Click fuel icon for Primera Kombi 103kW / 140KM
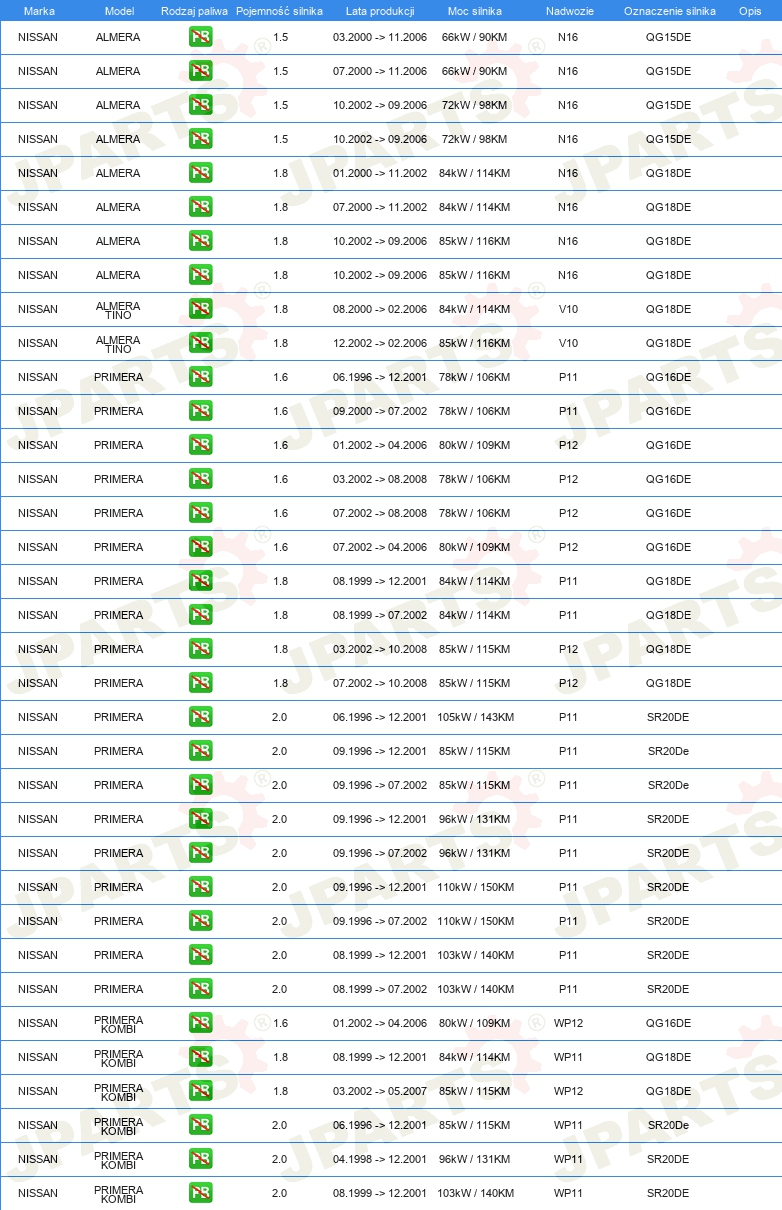The width and height of the screenshot is (782, 1210). 200,1193
